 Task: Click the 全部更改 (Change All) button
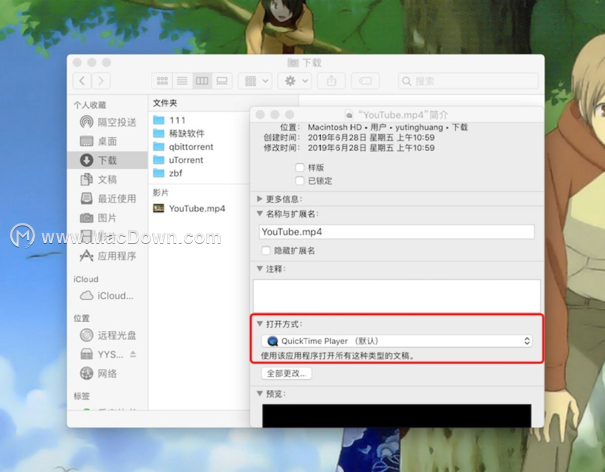click(286, 373)
